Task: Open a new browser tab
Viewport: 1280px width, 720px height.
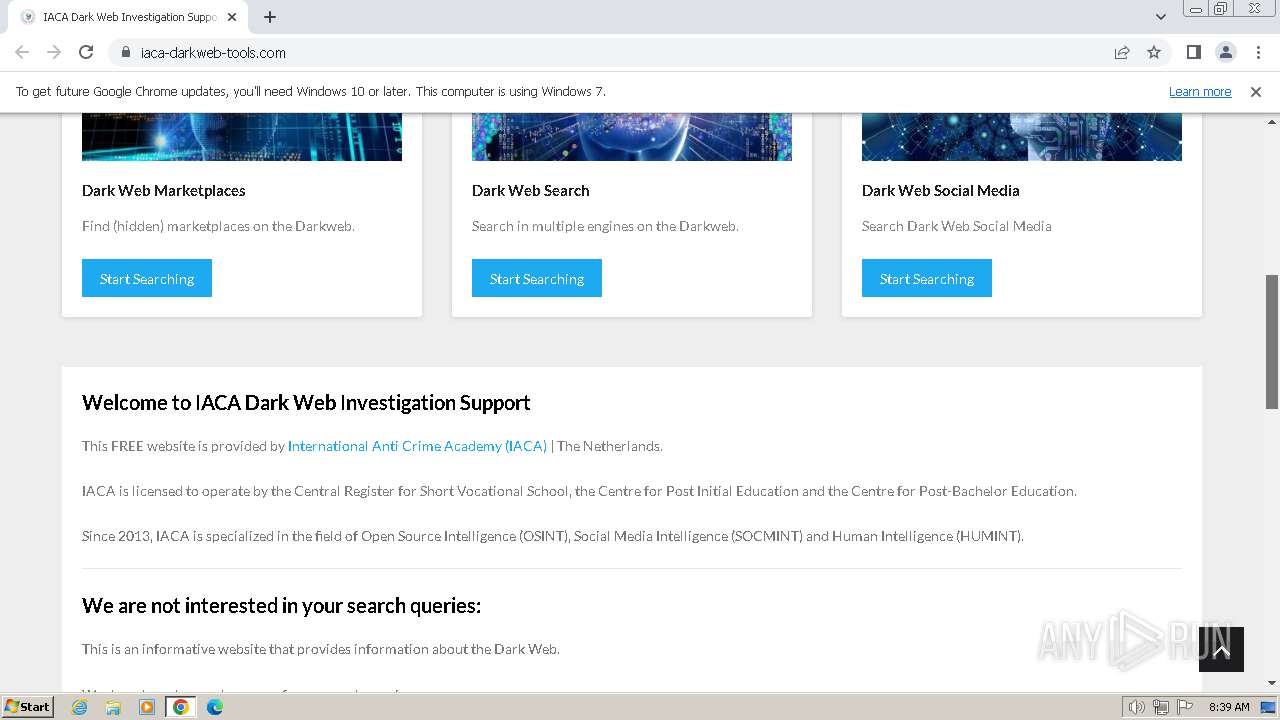Action: point(270,17)
